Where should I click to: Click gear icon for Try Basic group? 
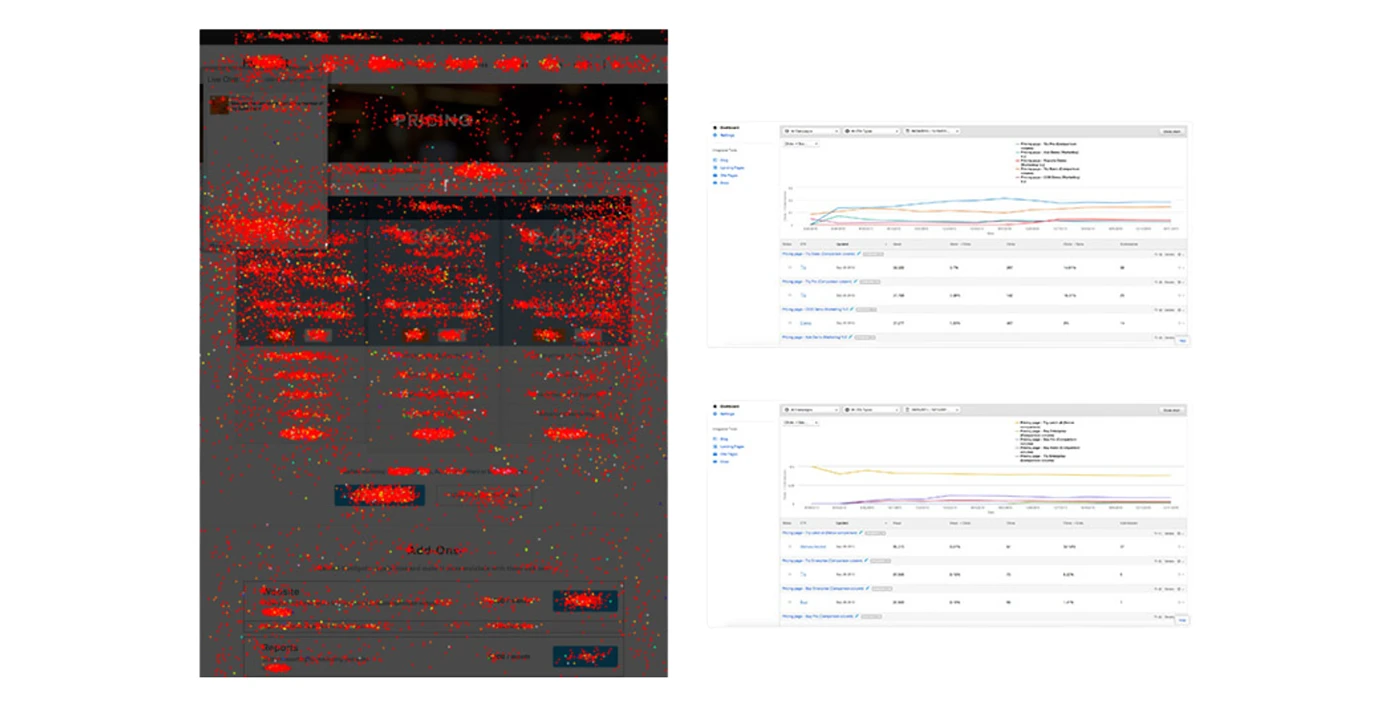(x=1180, y=254)
